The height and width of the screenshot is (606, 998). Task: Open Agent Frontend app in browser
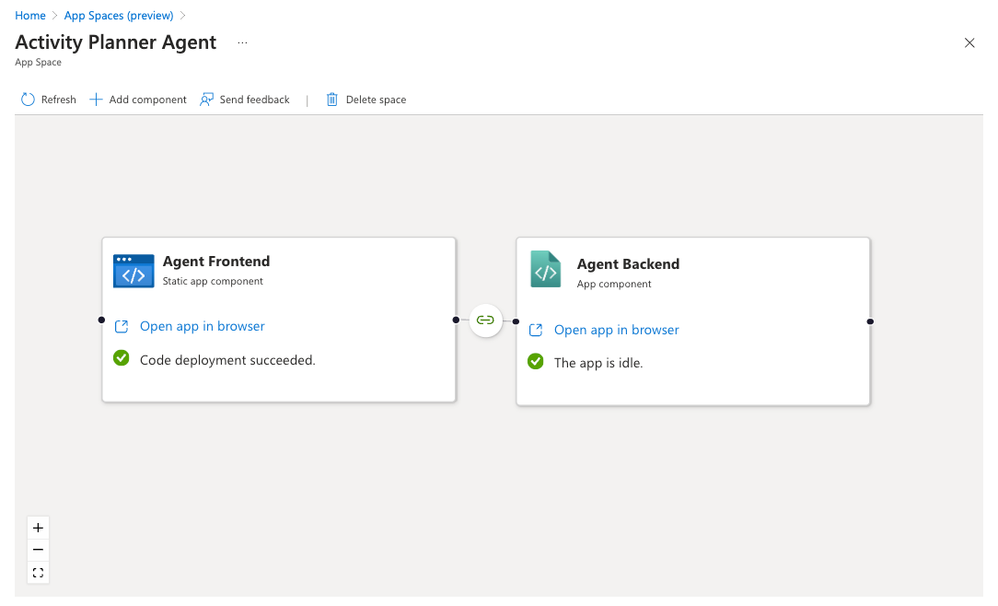202,326
